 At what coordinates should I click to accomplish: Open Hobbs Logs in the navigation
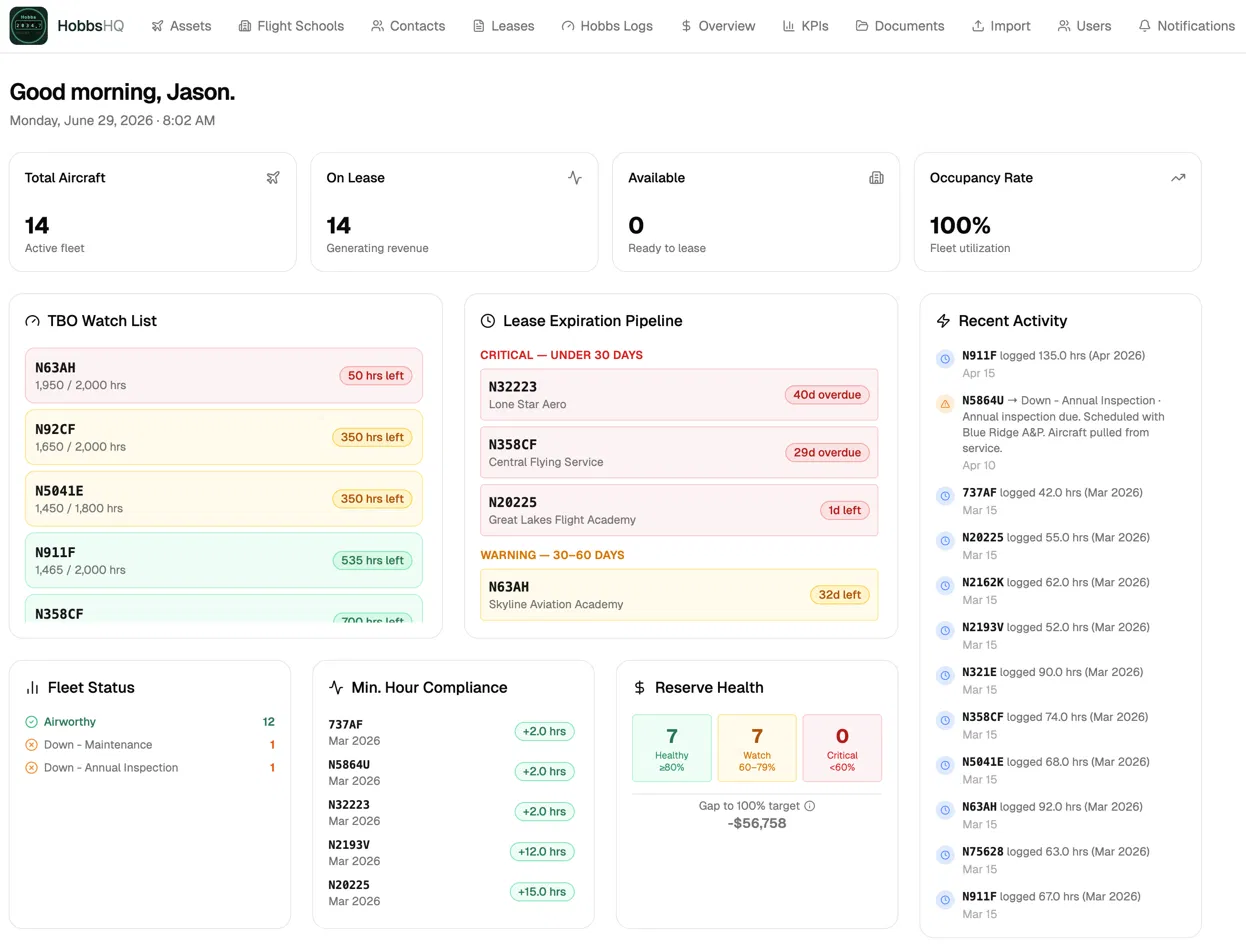point(607,26)
